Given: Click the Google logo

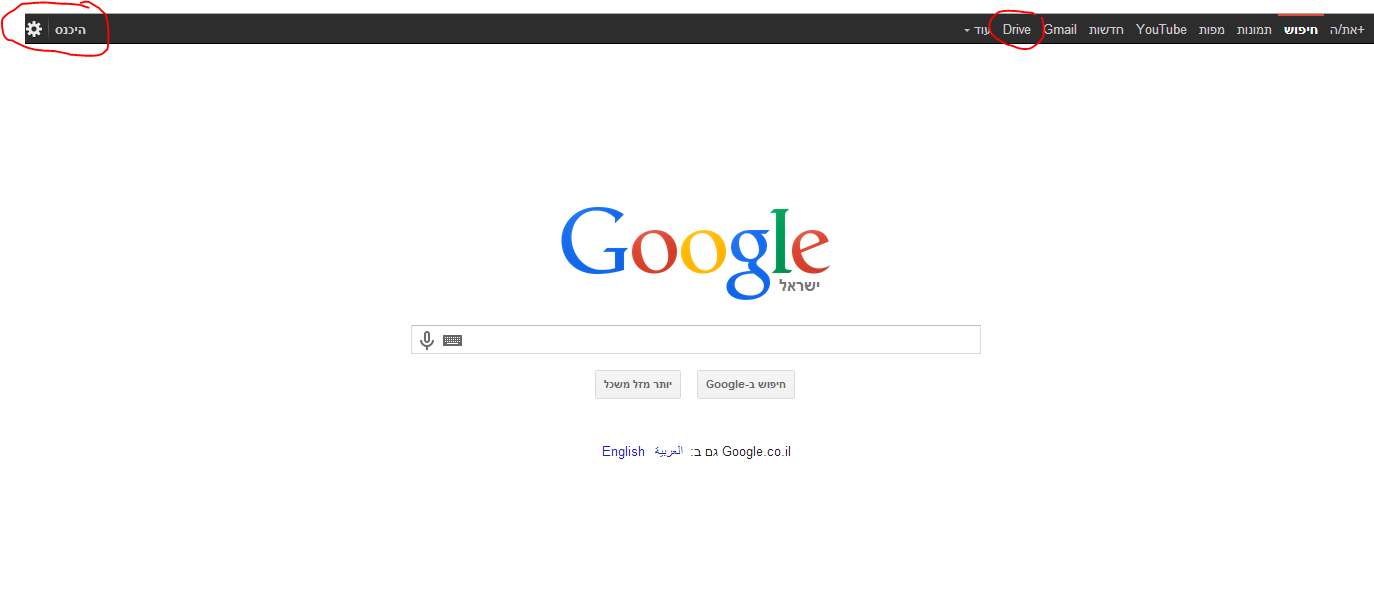Looking at the screenshot, I should pos(695,253).
